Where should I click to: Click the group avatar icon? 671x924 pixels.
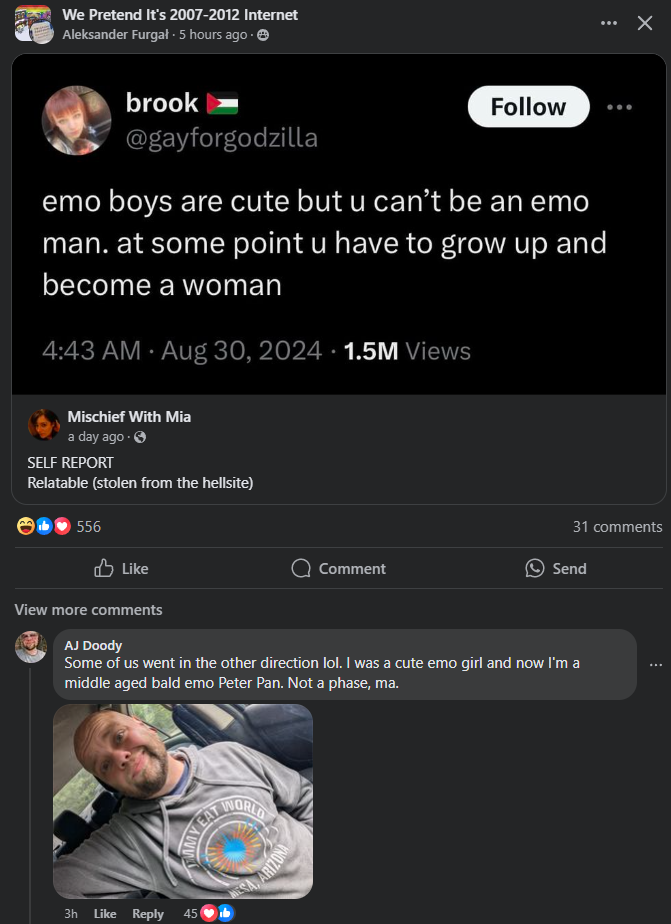(32, 24)
